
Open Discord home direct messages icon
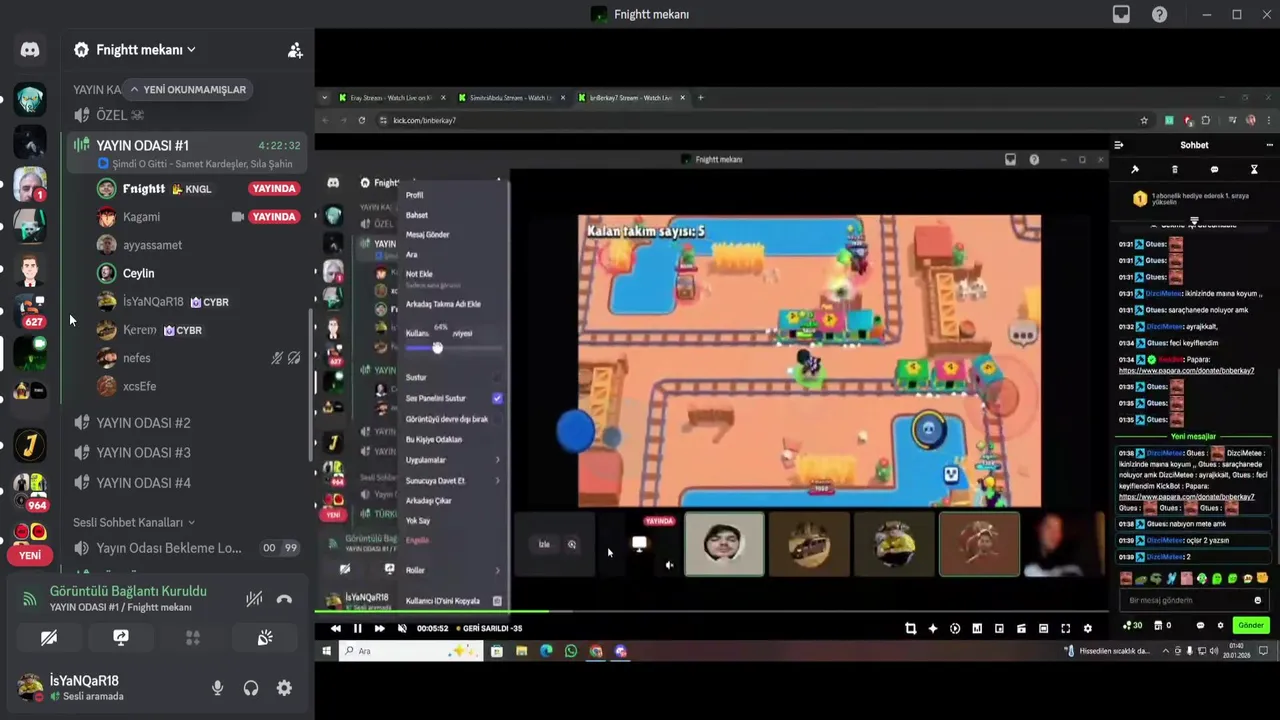[x=30, y=49]
